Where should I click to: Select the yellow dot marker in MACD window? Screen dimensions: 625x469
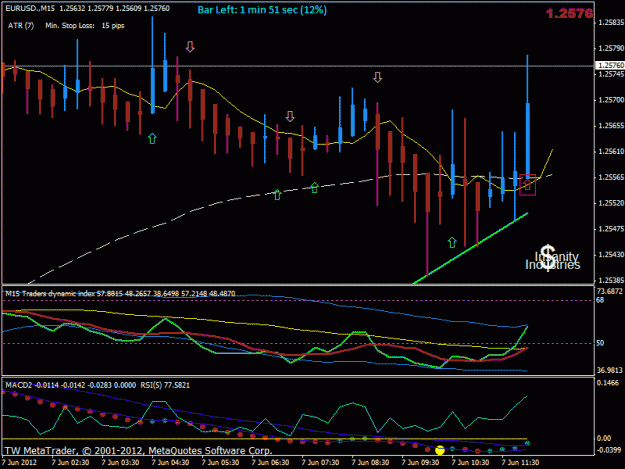[440, 450]
